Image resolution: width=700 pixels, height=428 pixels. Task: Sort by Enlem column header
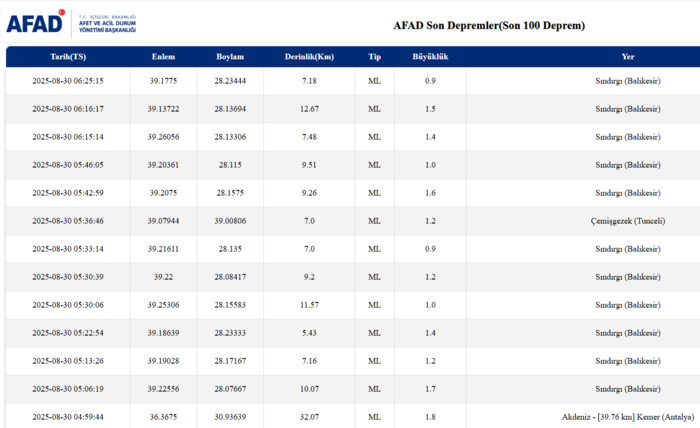(x=163, y=57)
